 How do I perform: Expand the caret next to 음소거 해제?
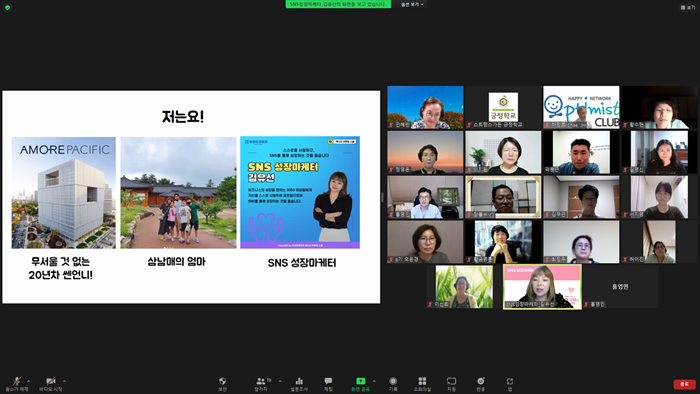coord(29,381)
